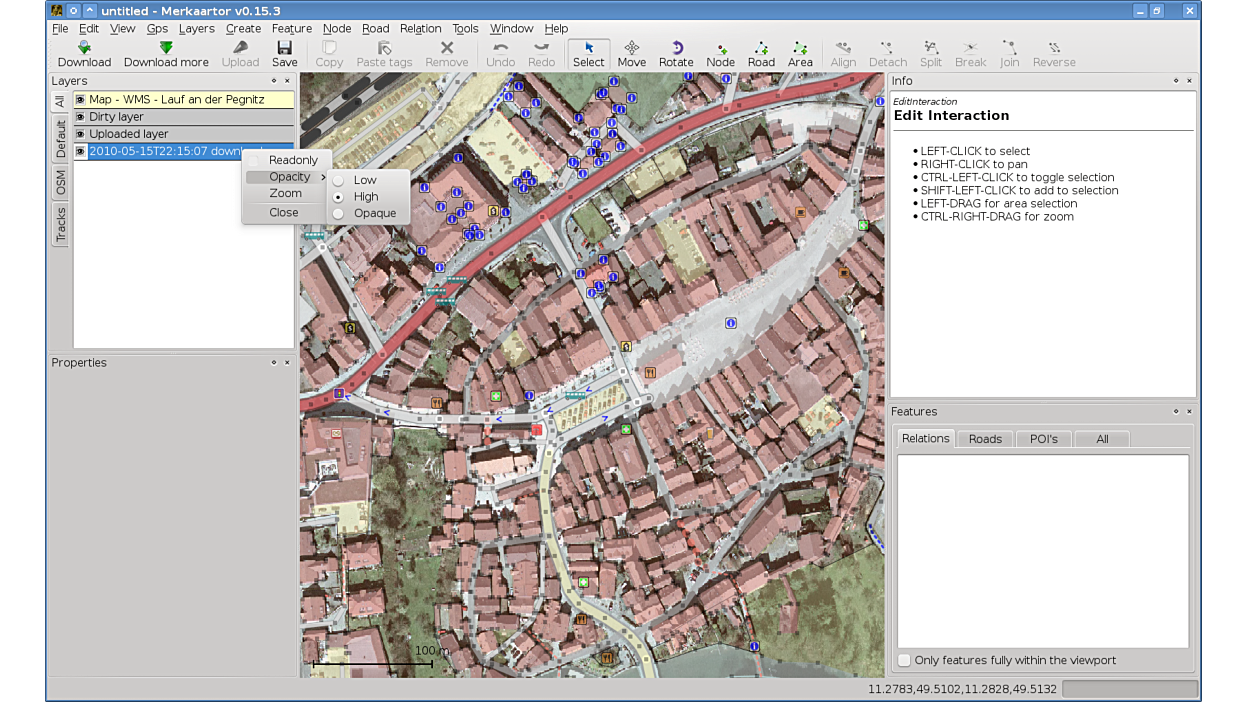Set layer opacity to Opaque

[x=374, y=213]
